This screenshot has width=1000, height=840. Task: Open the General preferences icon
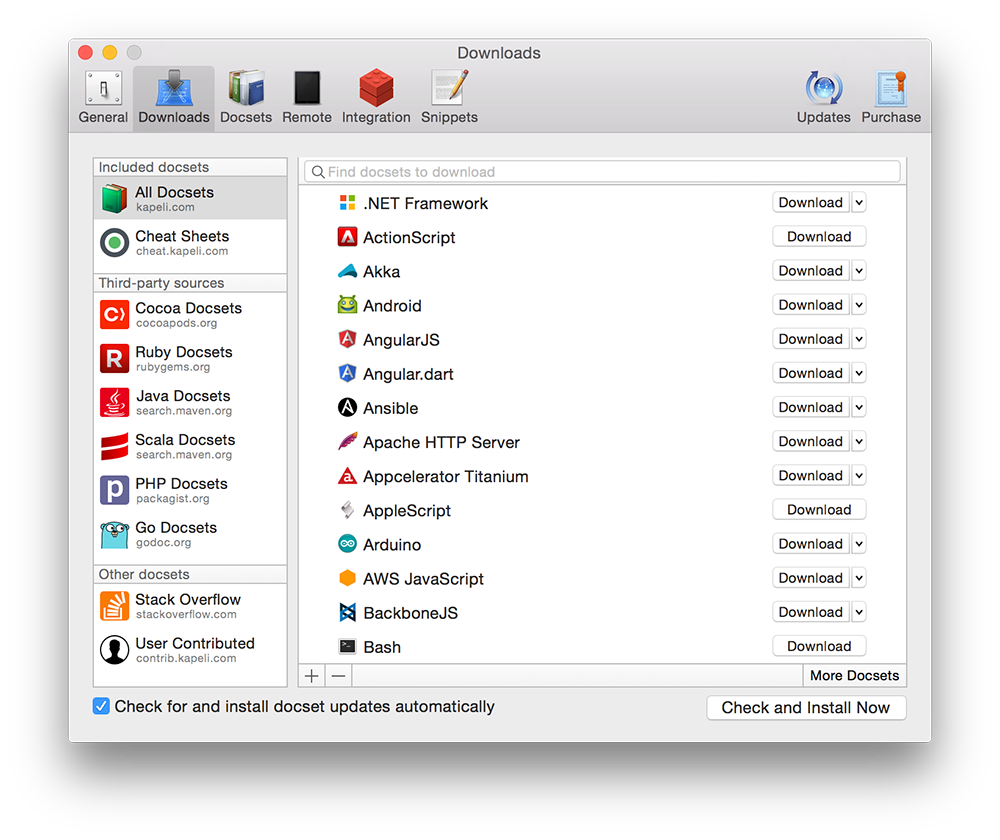point(103,88)
